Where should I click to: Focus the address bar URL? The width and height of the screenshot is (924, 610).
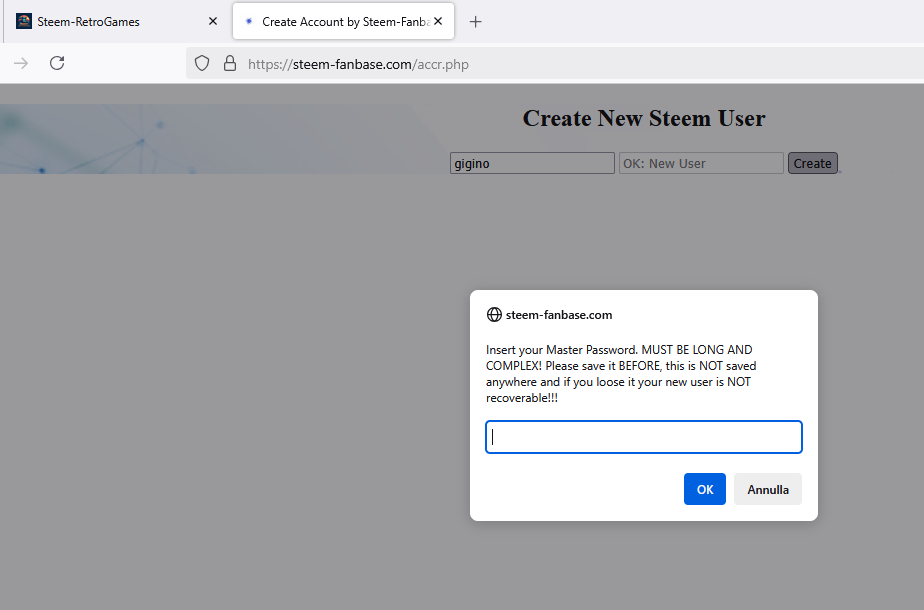(x=358, y=64)
